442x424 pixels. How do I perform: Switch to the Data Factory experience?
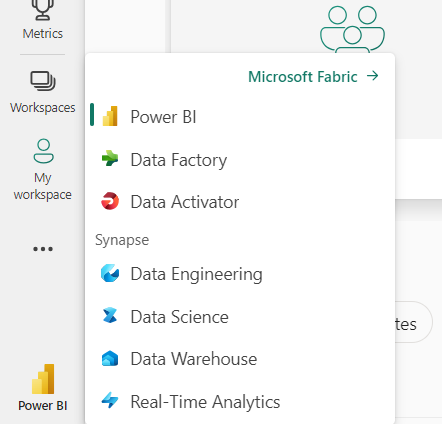pyautogui.click(x=240, y=160)
